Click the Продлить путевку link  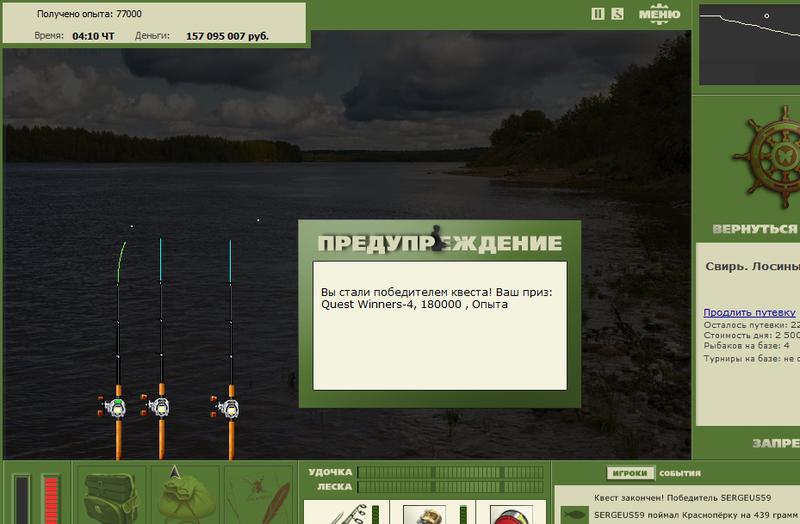pos(749,312)
